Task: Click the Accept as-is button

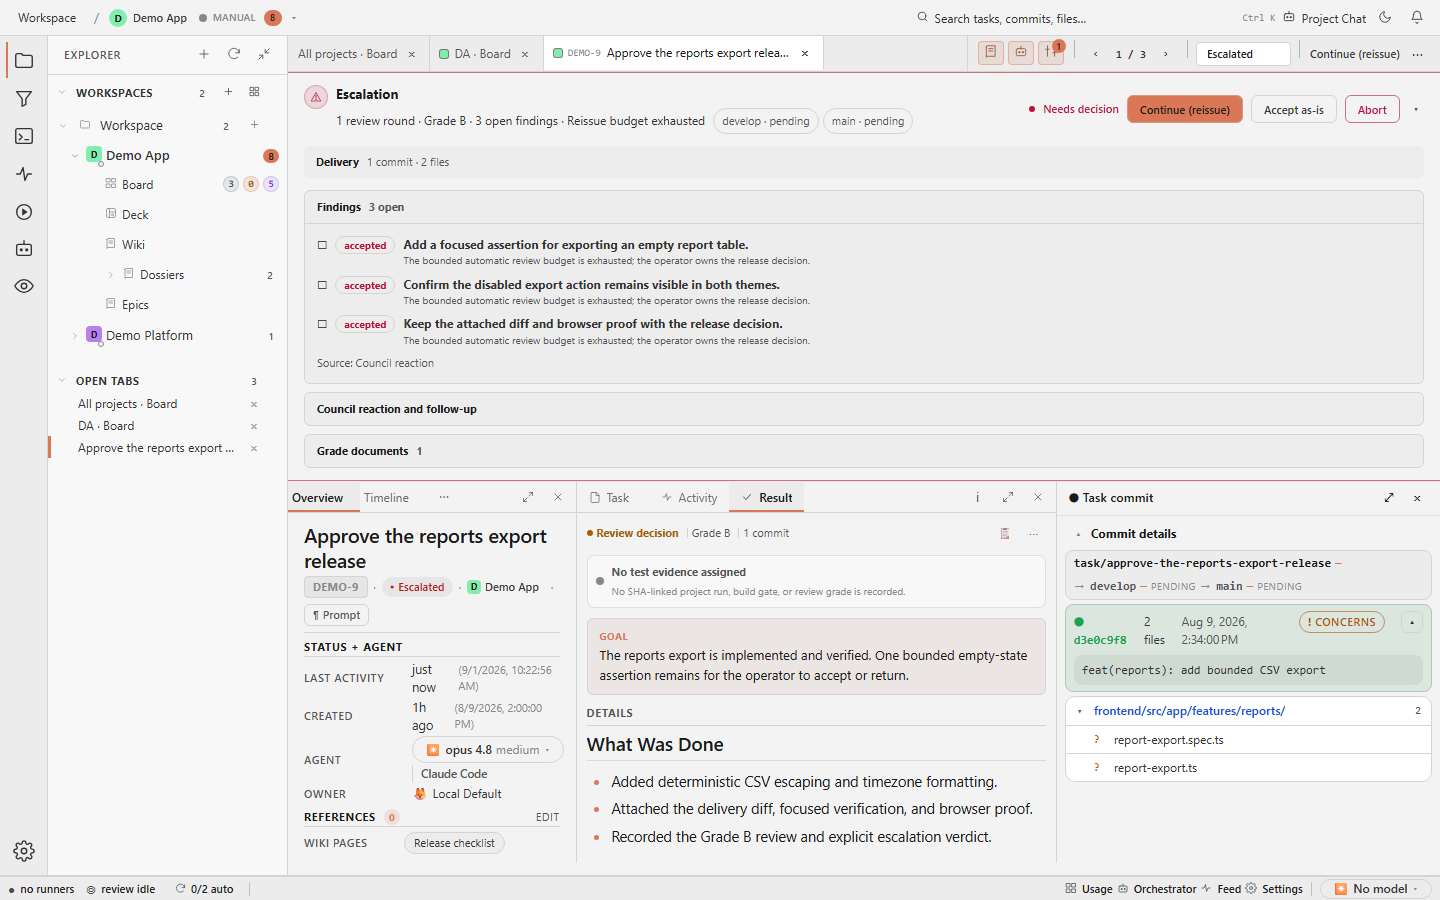Action: (x=1293, y=109)
